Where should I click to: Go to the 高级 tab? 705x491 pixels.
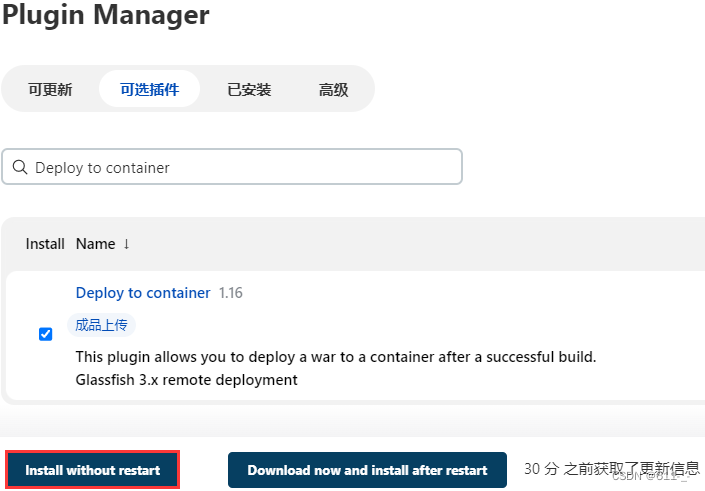pos(333,89)
